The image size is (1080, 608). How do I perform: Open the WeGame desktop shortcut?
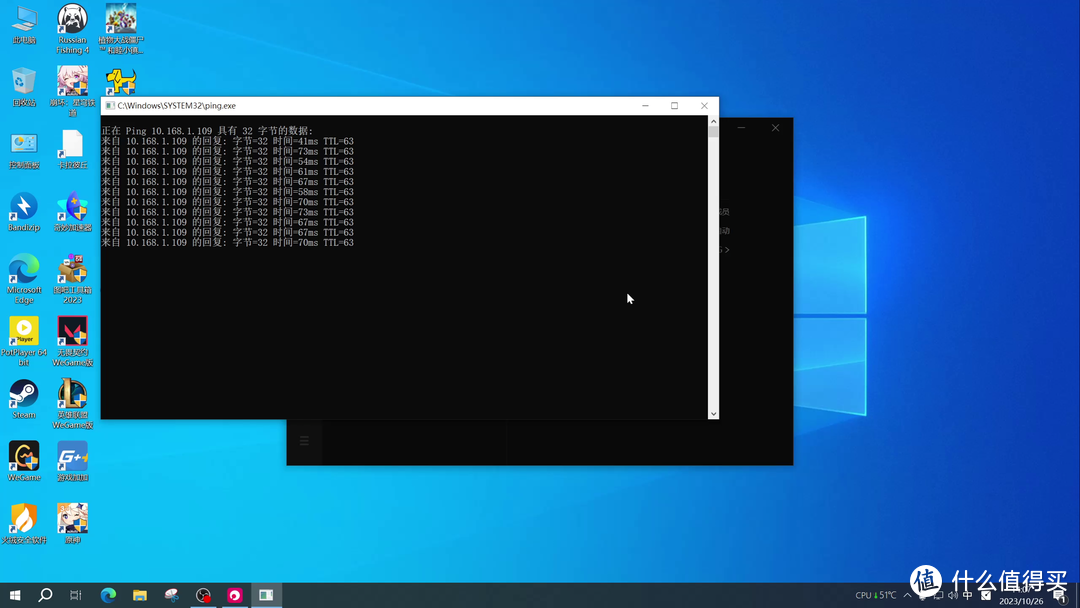[x=24, y=456]
